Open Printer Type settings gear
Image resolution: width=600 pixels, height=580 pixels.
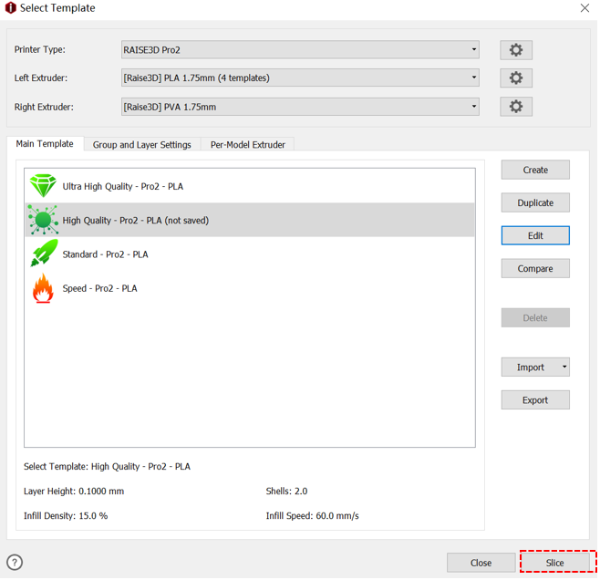tap(516, 50)
